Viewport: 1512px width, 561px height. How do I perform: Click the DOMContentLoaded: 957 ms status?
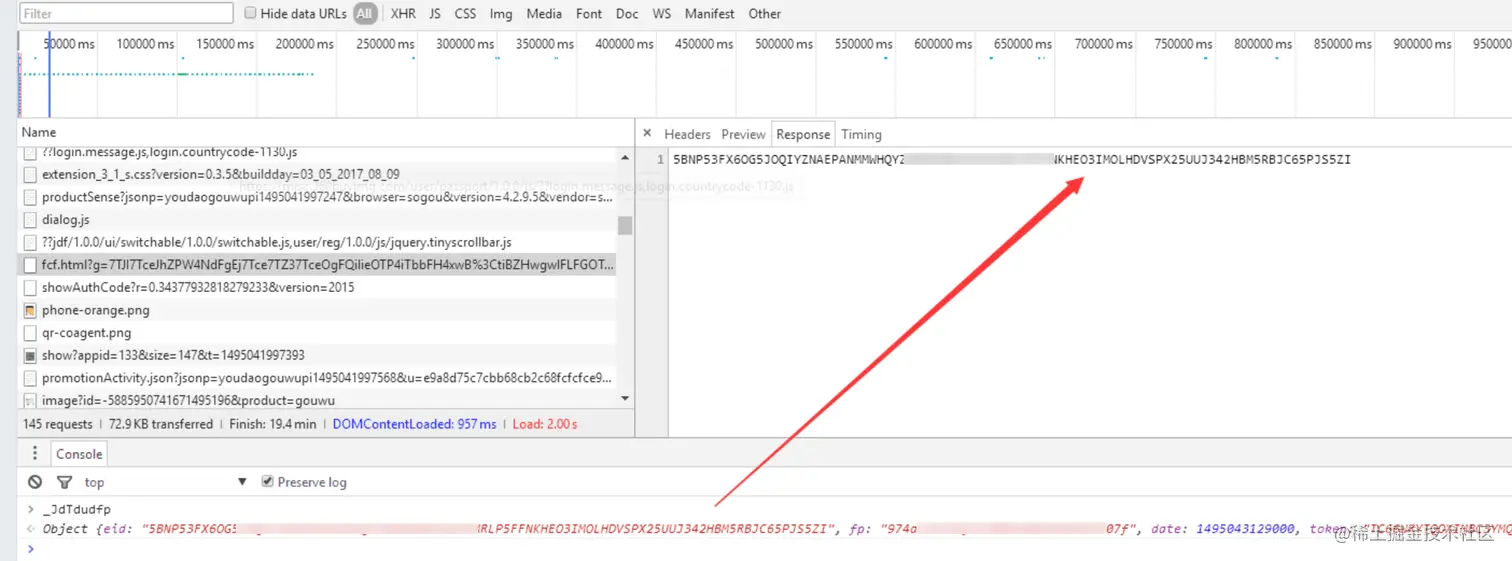[x=415, y=424]
